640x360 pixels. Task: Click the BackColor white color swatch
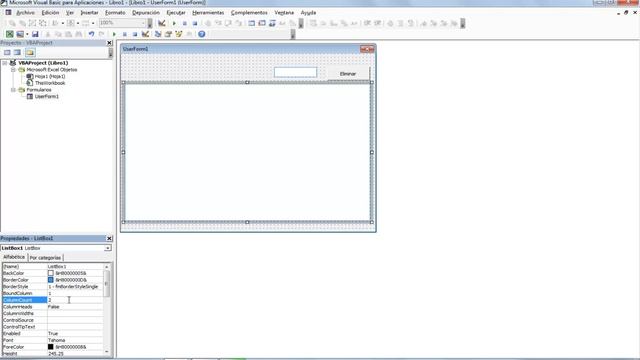coord(51,273)
